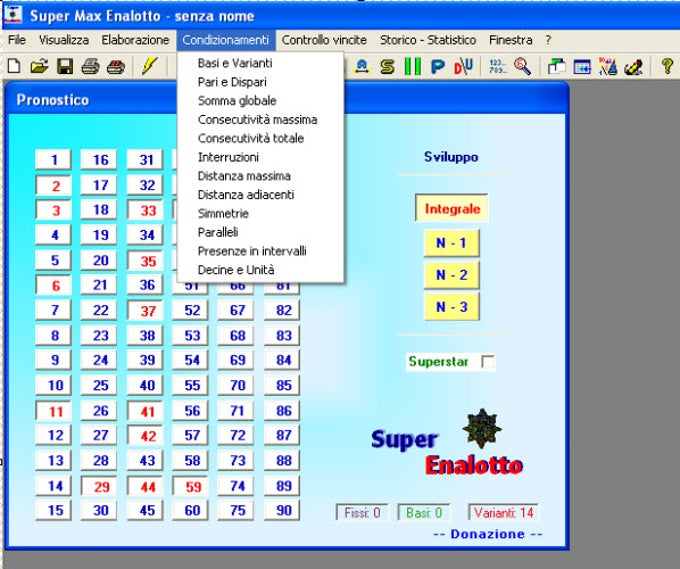Click the yellow highlighter toolbar icon

[633, 66]
